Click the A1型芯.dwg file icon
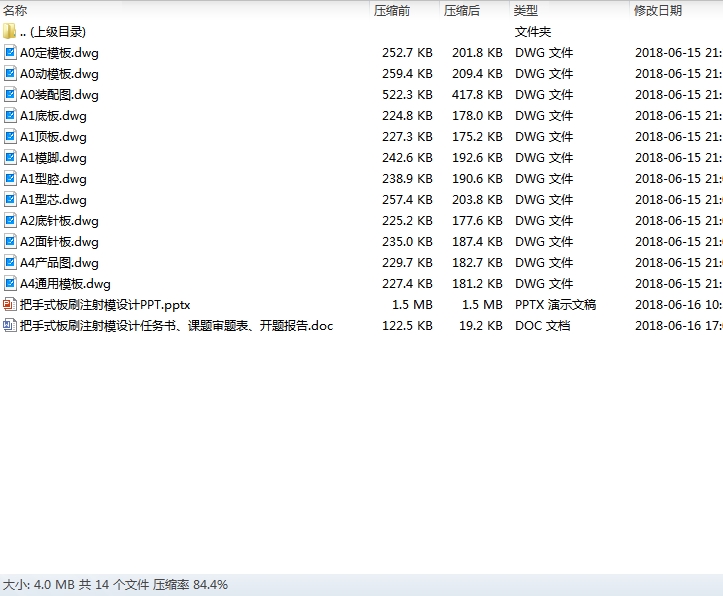 click(10, 200)
